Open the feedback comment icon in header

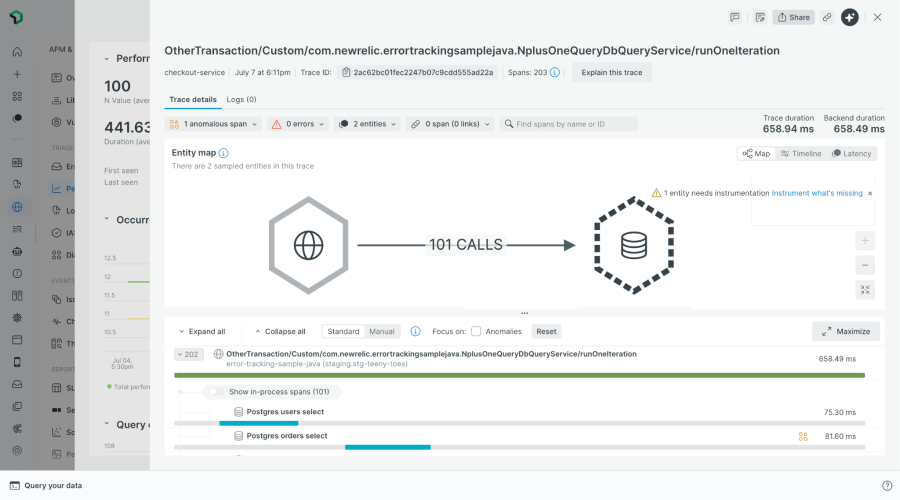(x=735, y=17)
